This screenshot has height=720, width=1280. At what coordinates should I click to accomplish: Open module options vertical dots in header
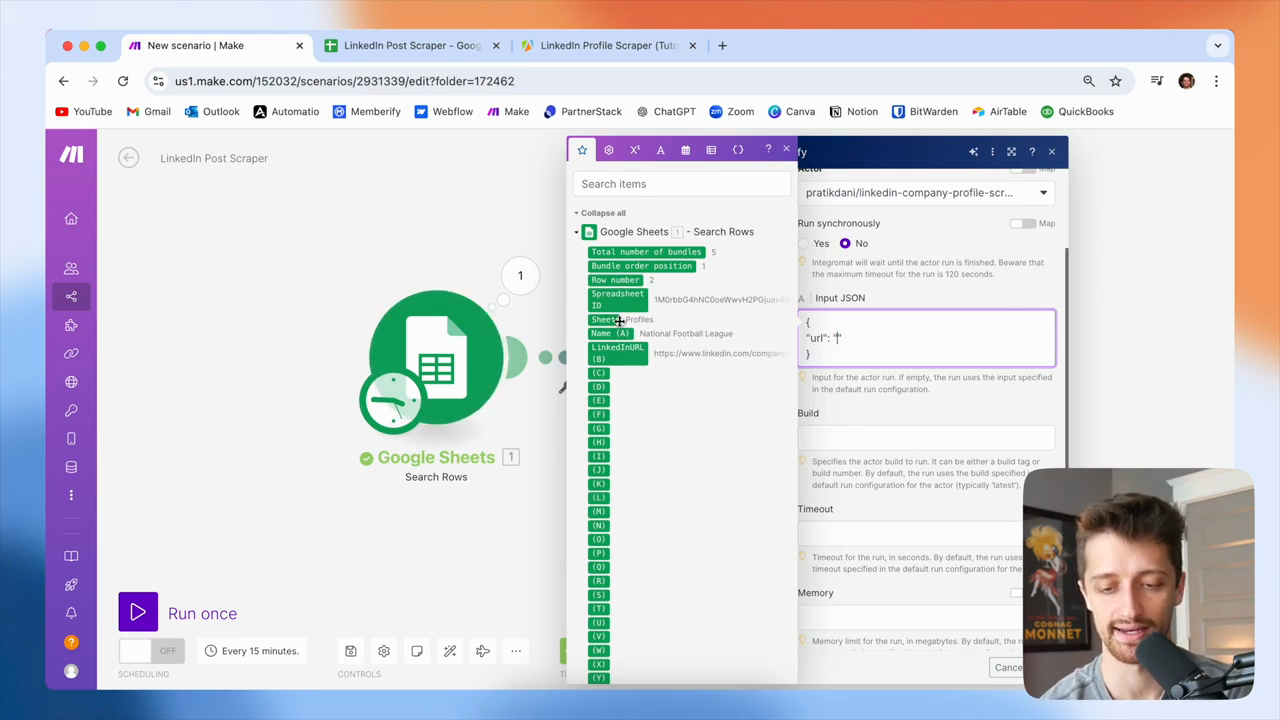point(992,152)
